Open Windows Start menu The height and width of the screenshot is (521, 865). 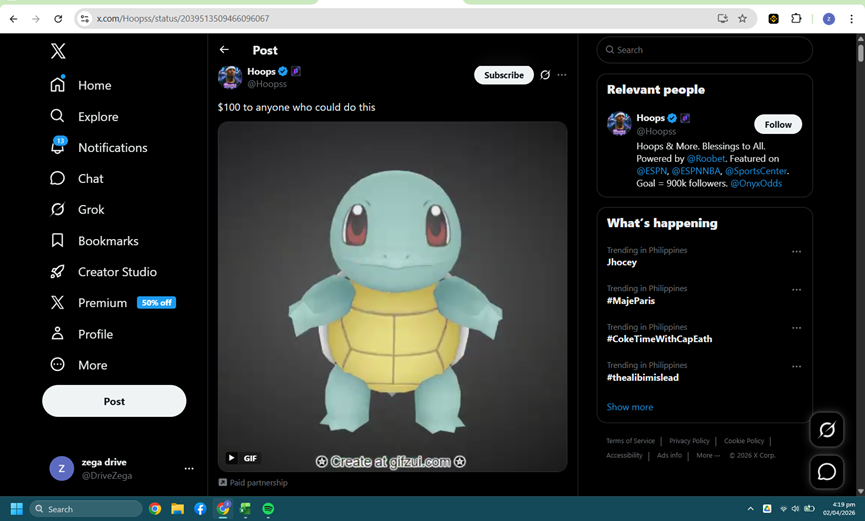(17, 508)
